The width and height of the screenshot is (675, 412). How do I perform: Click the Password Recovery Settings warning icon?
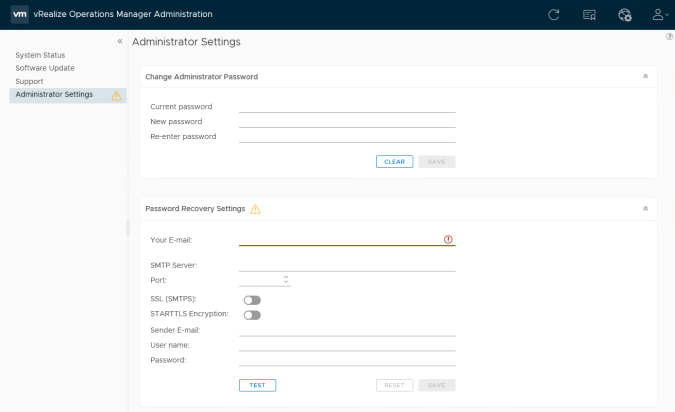pyautogui.click(x=255, y=209)
